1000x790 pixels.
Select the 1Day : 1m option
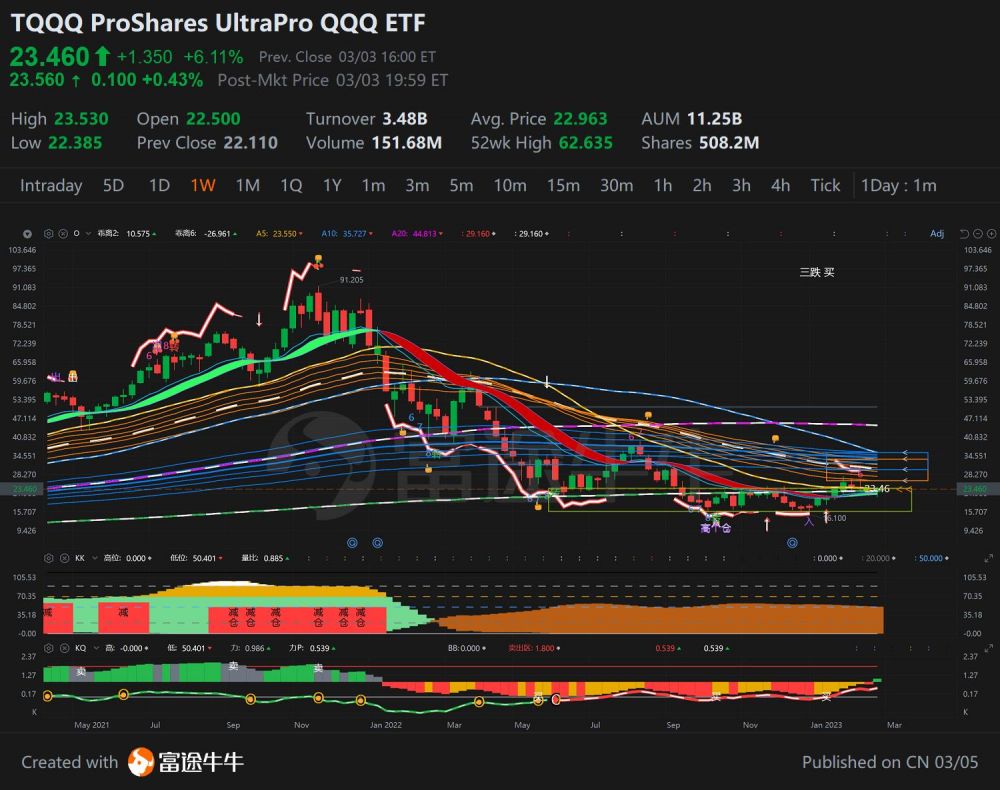899,186
